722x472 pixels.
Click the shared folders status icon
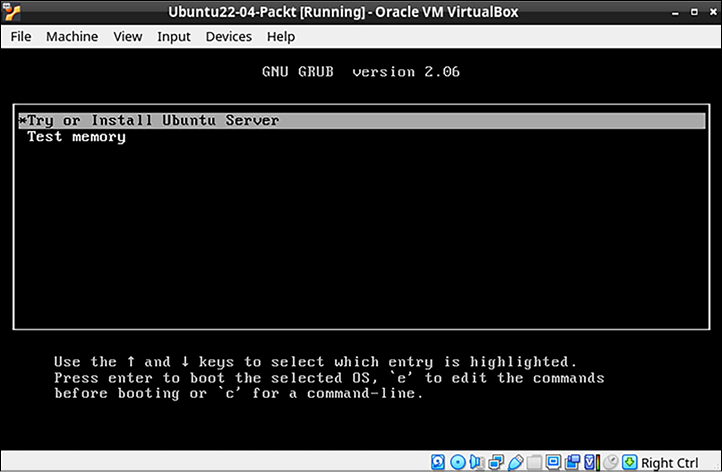(x=534, y=462)
